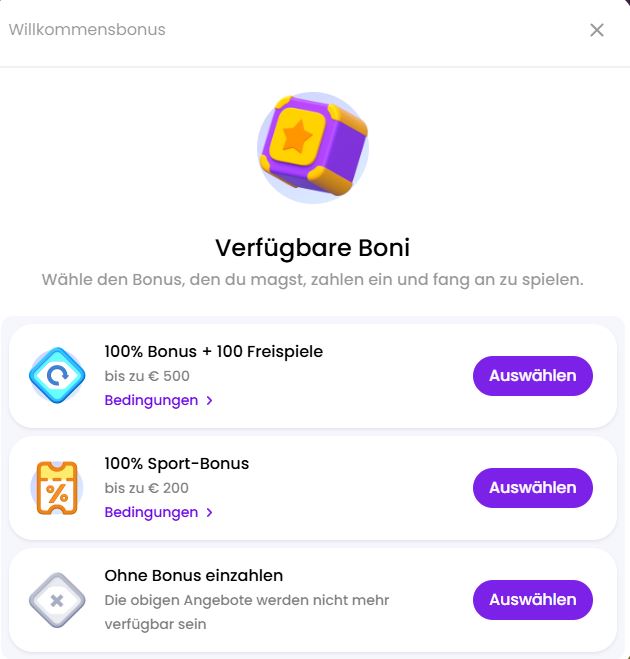Click the purple star cube bonus image

[313, 147]
